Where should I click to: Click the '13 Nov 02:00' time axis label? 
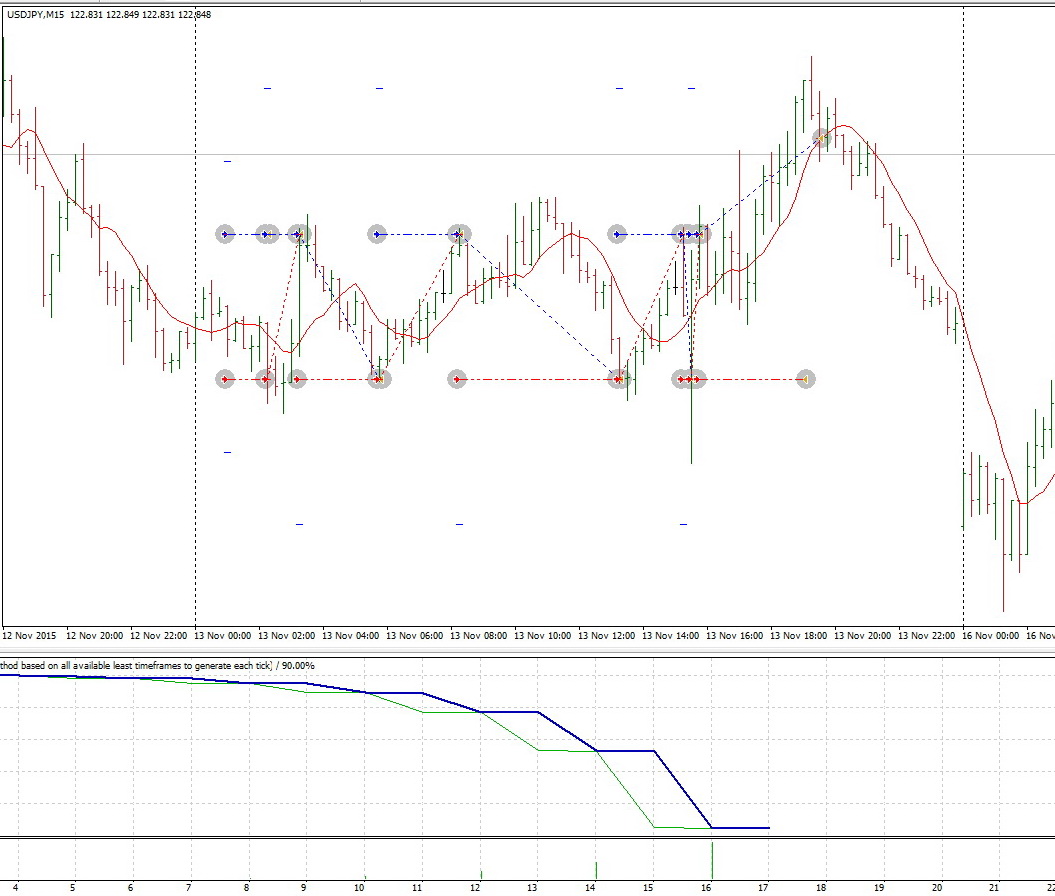[x=287, y=636]
